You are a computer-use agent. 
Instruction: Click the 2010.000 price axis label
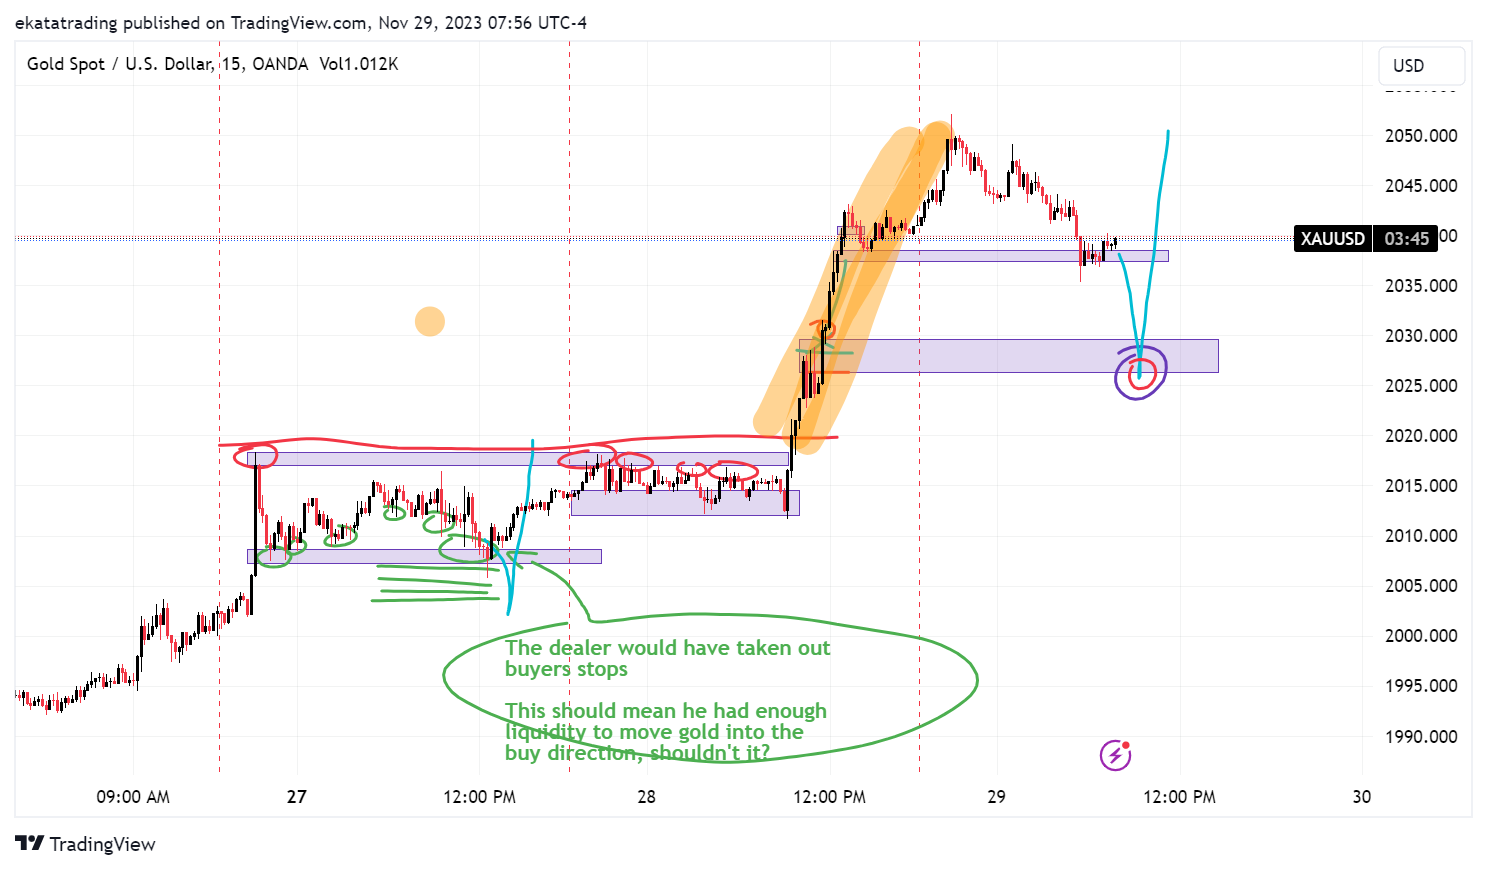coord(1421,536)
